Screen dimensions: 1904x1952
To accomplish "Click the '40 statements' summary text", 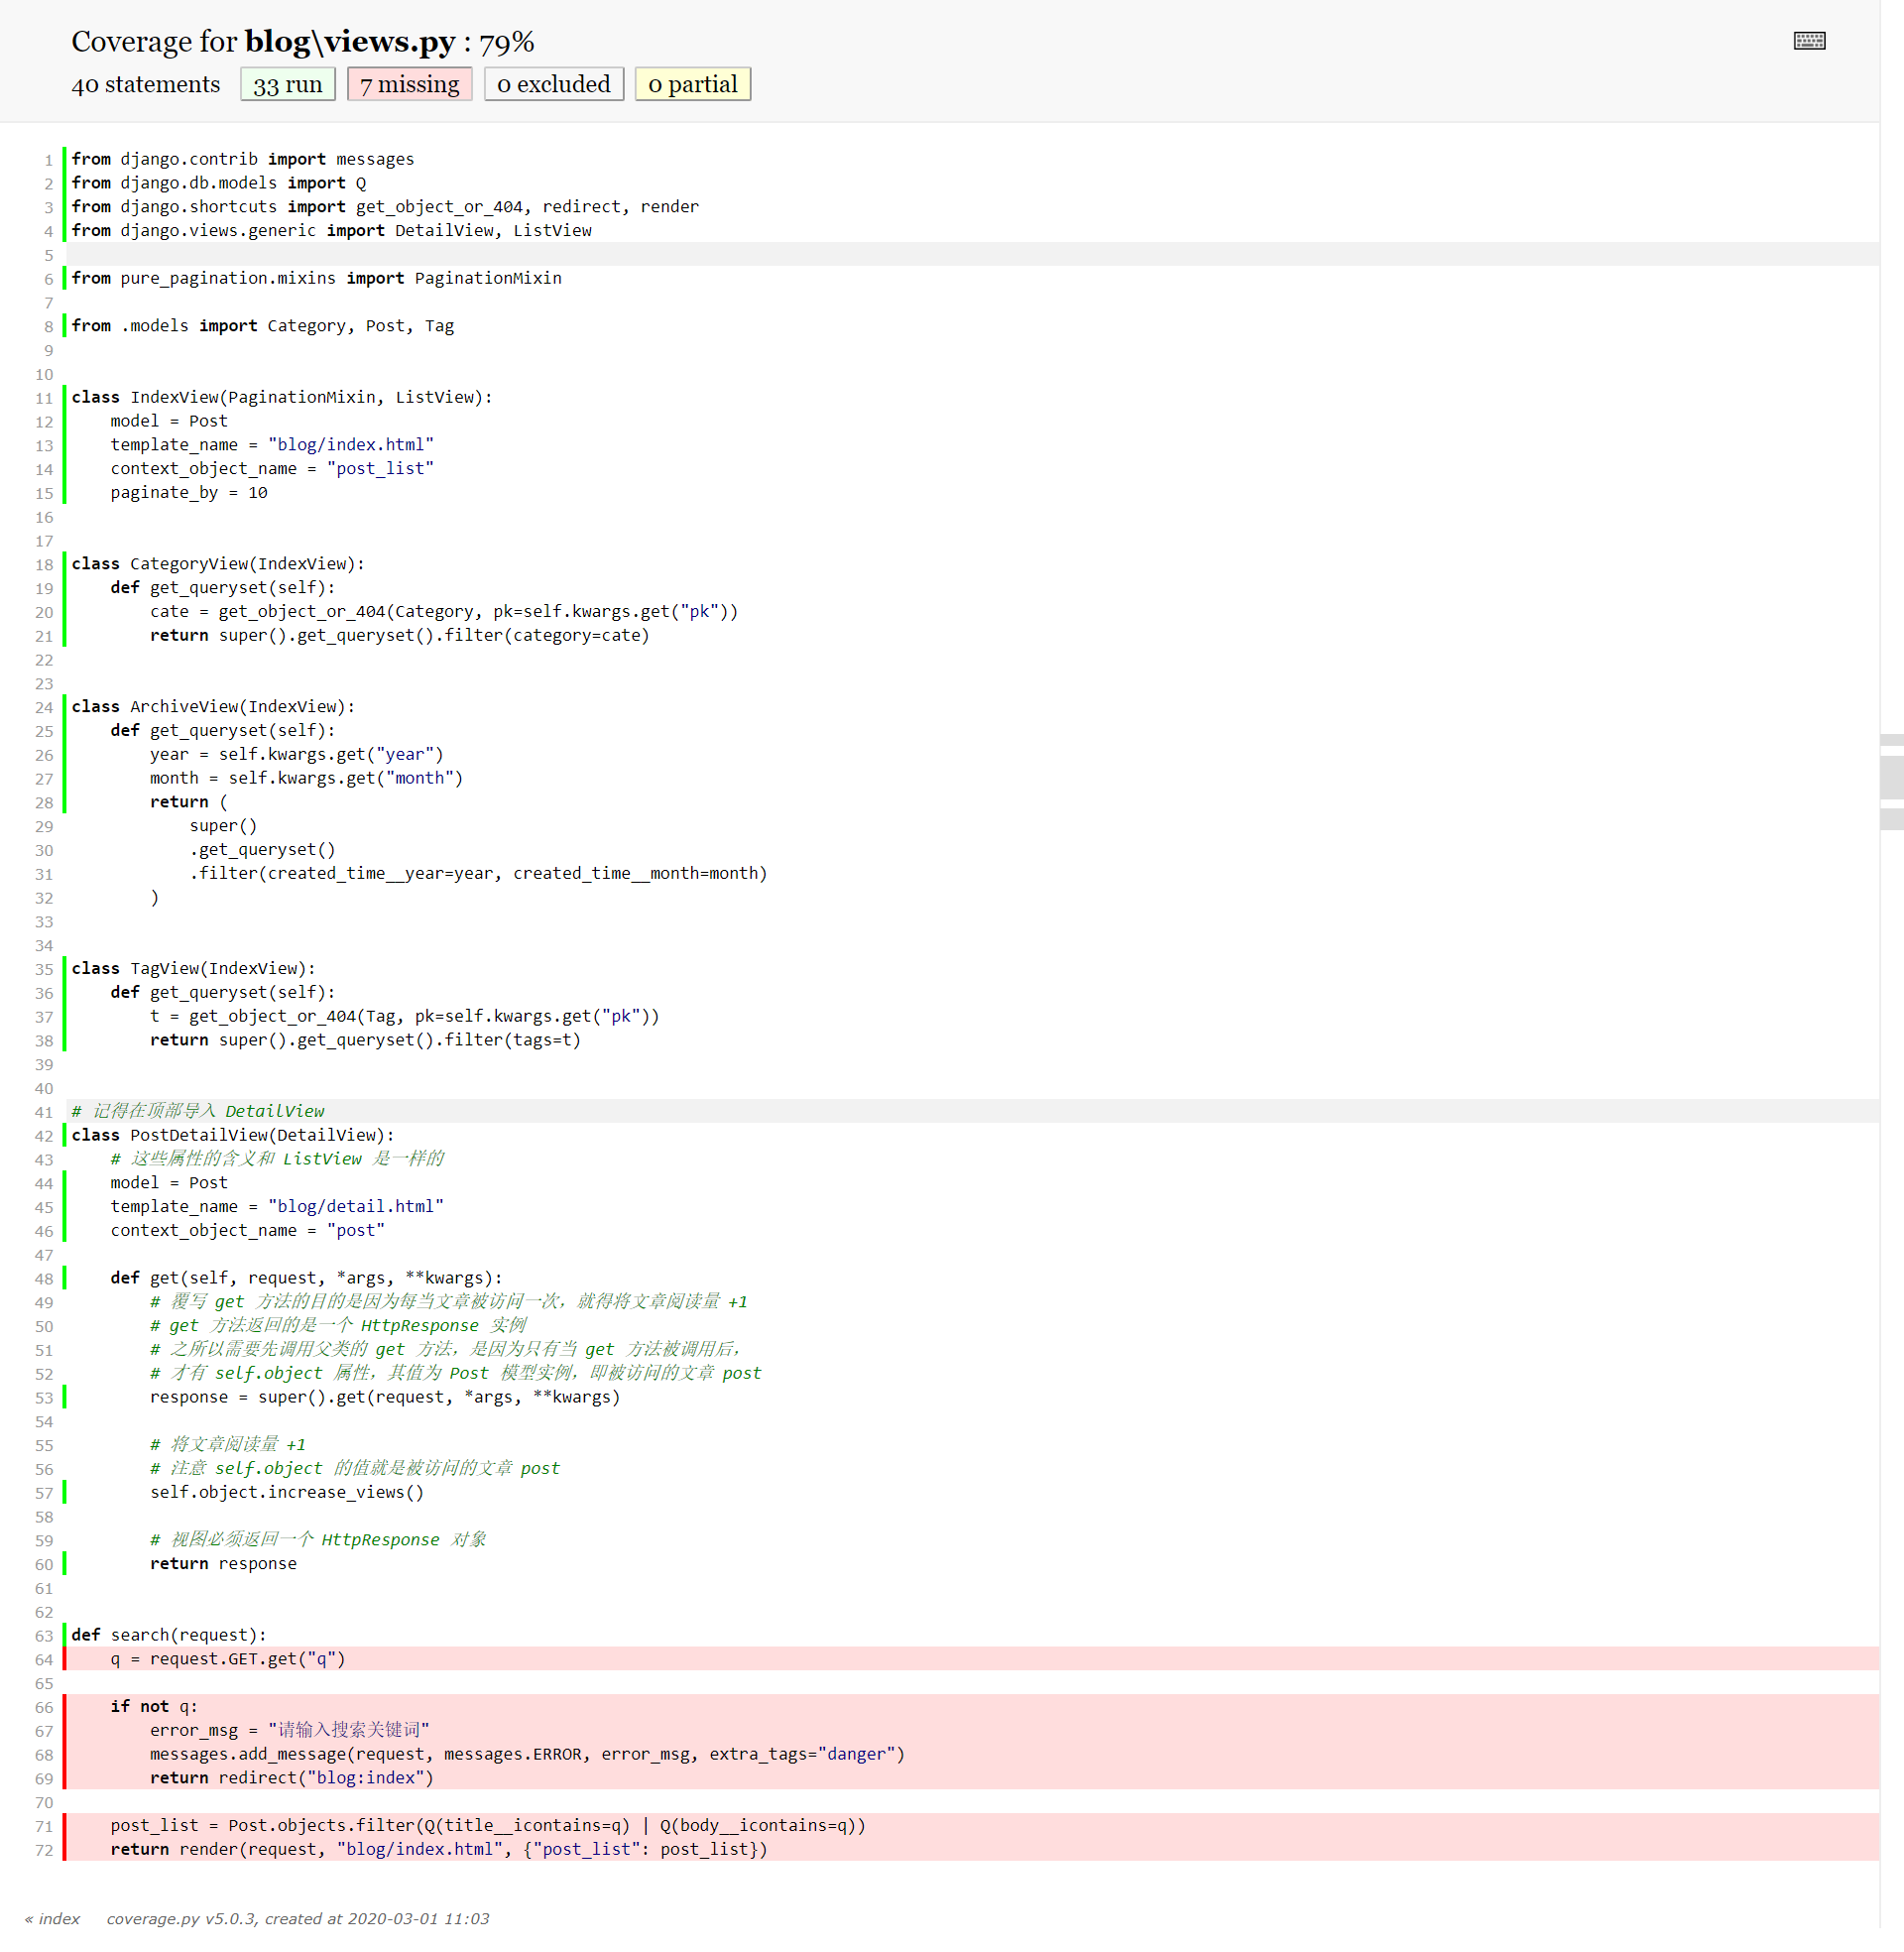I will pyautogui.click(x=146, y=85).
